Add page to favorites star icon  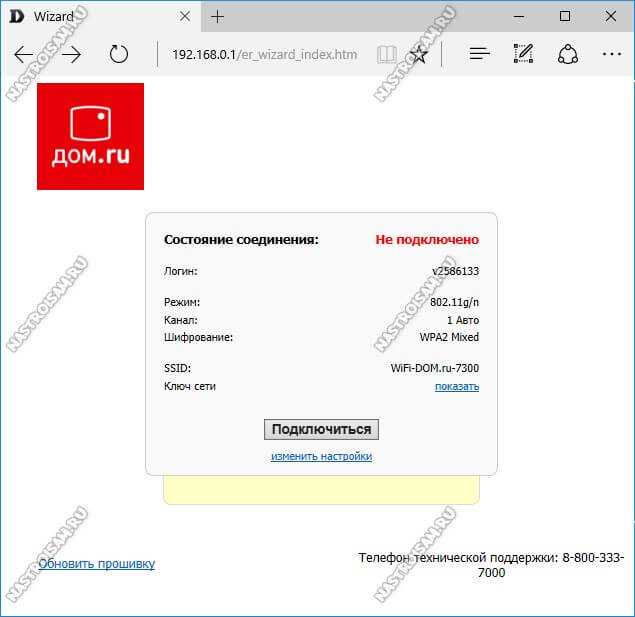pyautogui.click(x=418, y=54)
